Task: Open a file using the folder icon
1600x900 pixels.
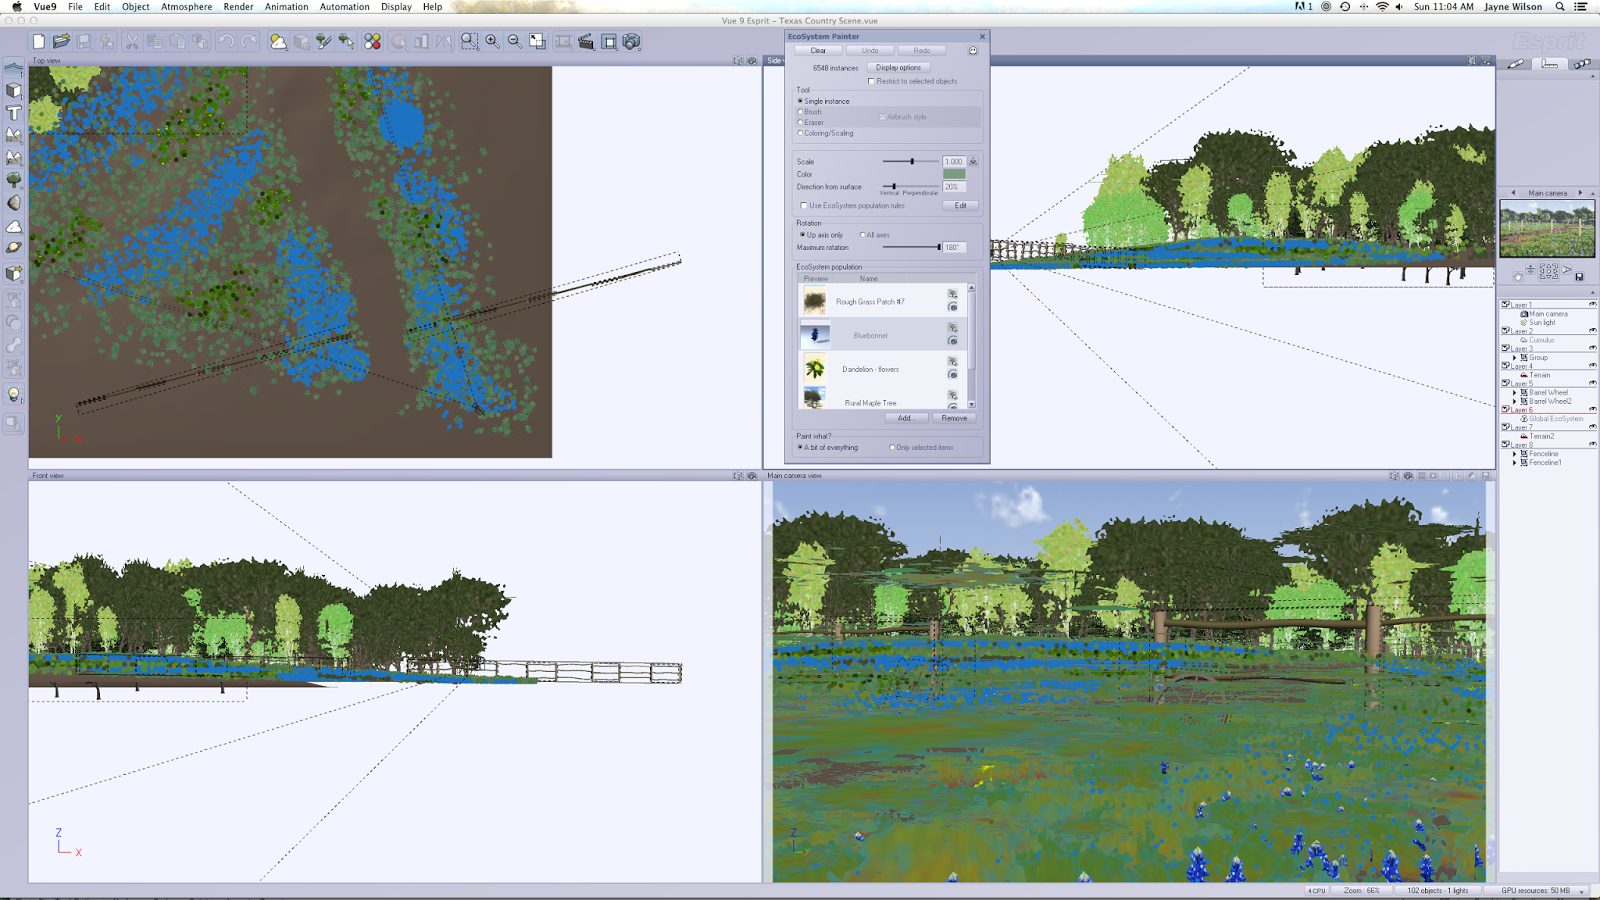Action: click(61, 41)
